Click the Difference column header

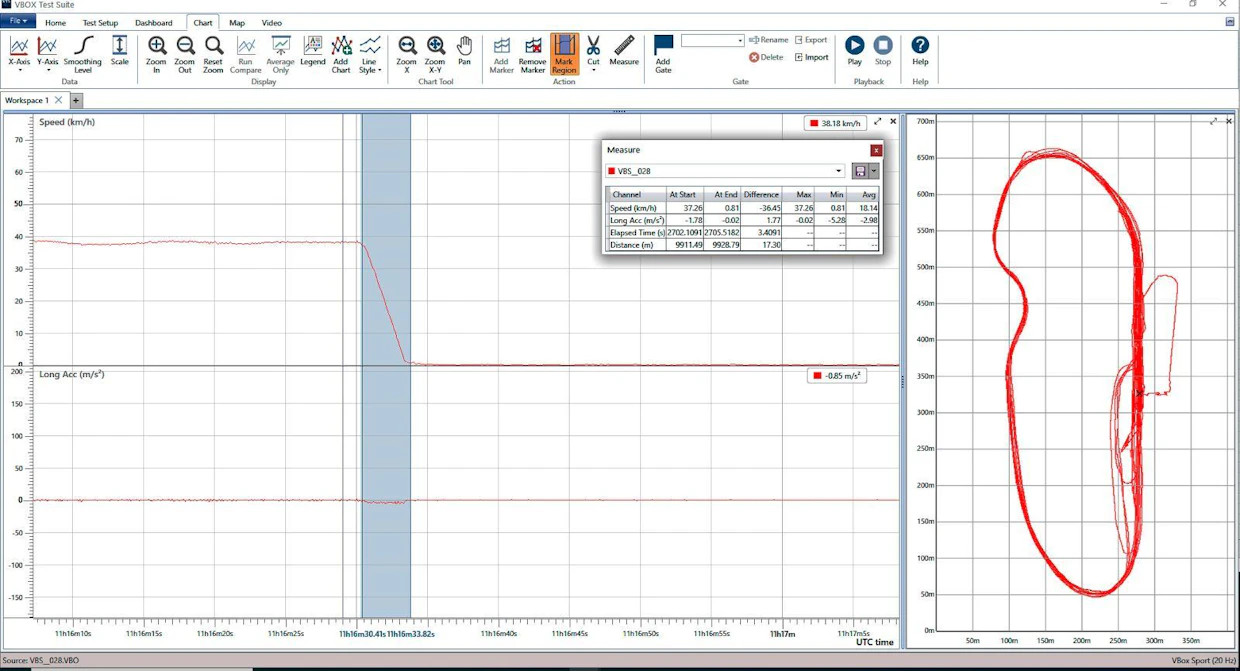tap(761, 194)
